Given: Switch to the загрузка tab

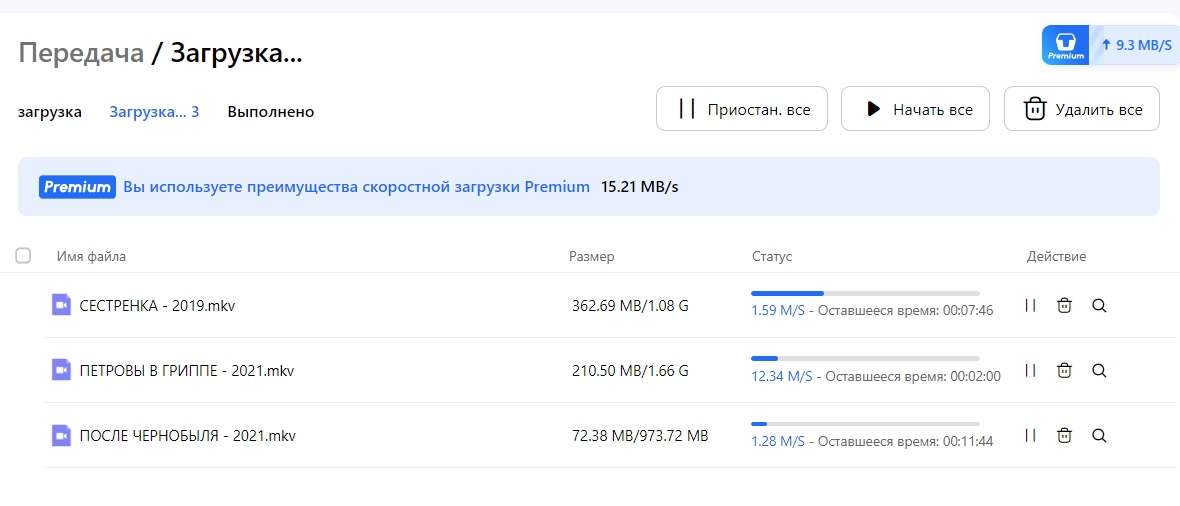Looking at the screenshot, I should tap(50, 112).
